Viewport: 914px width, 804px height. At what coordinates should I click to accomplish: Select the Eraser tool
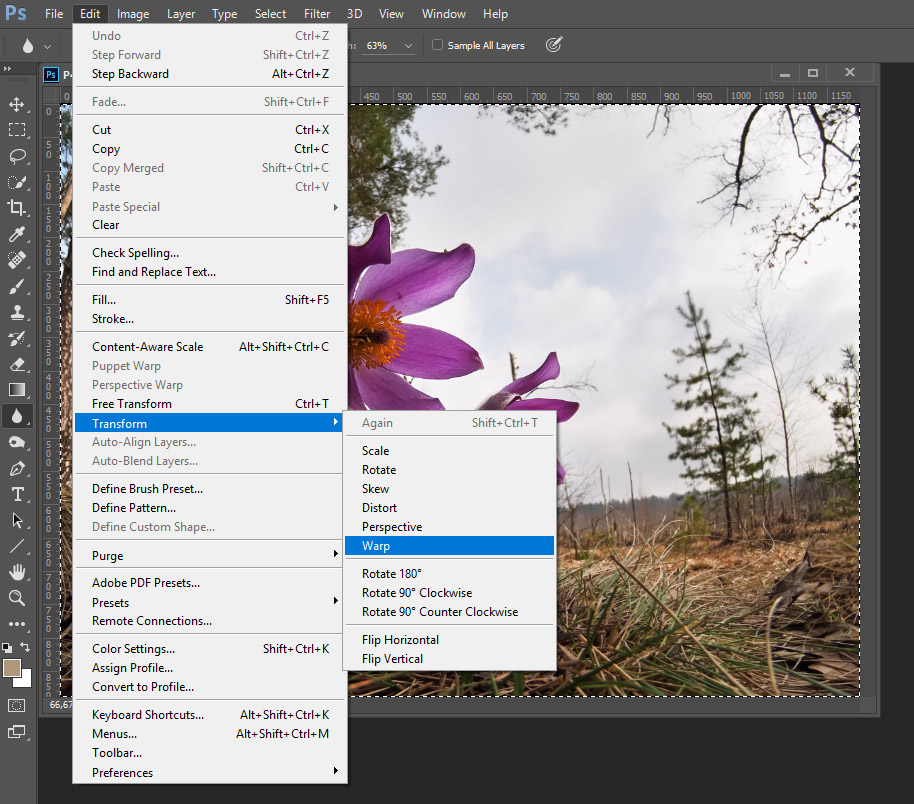click(x=17, y=364)
